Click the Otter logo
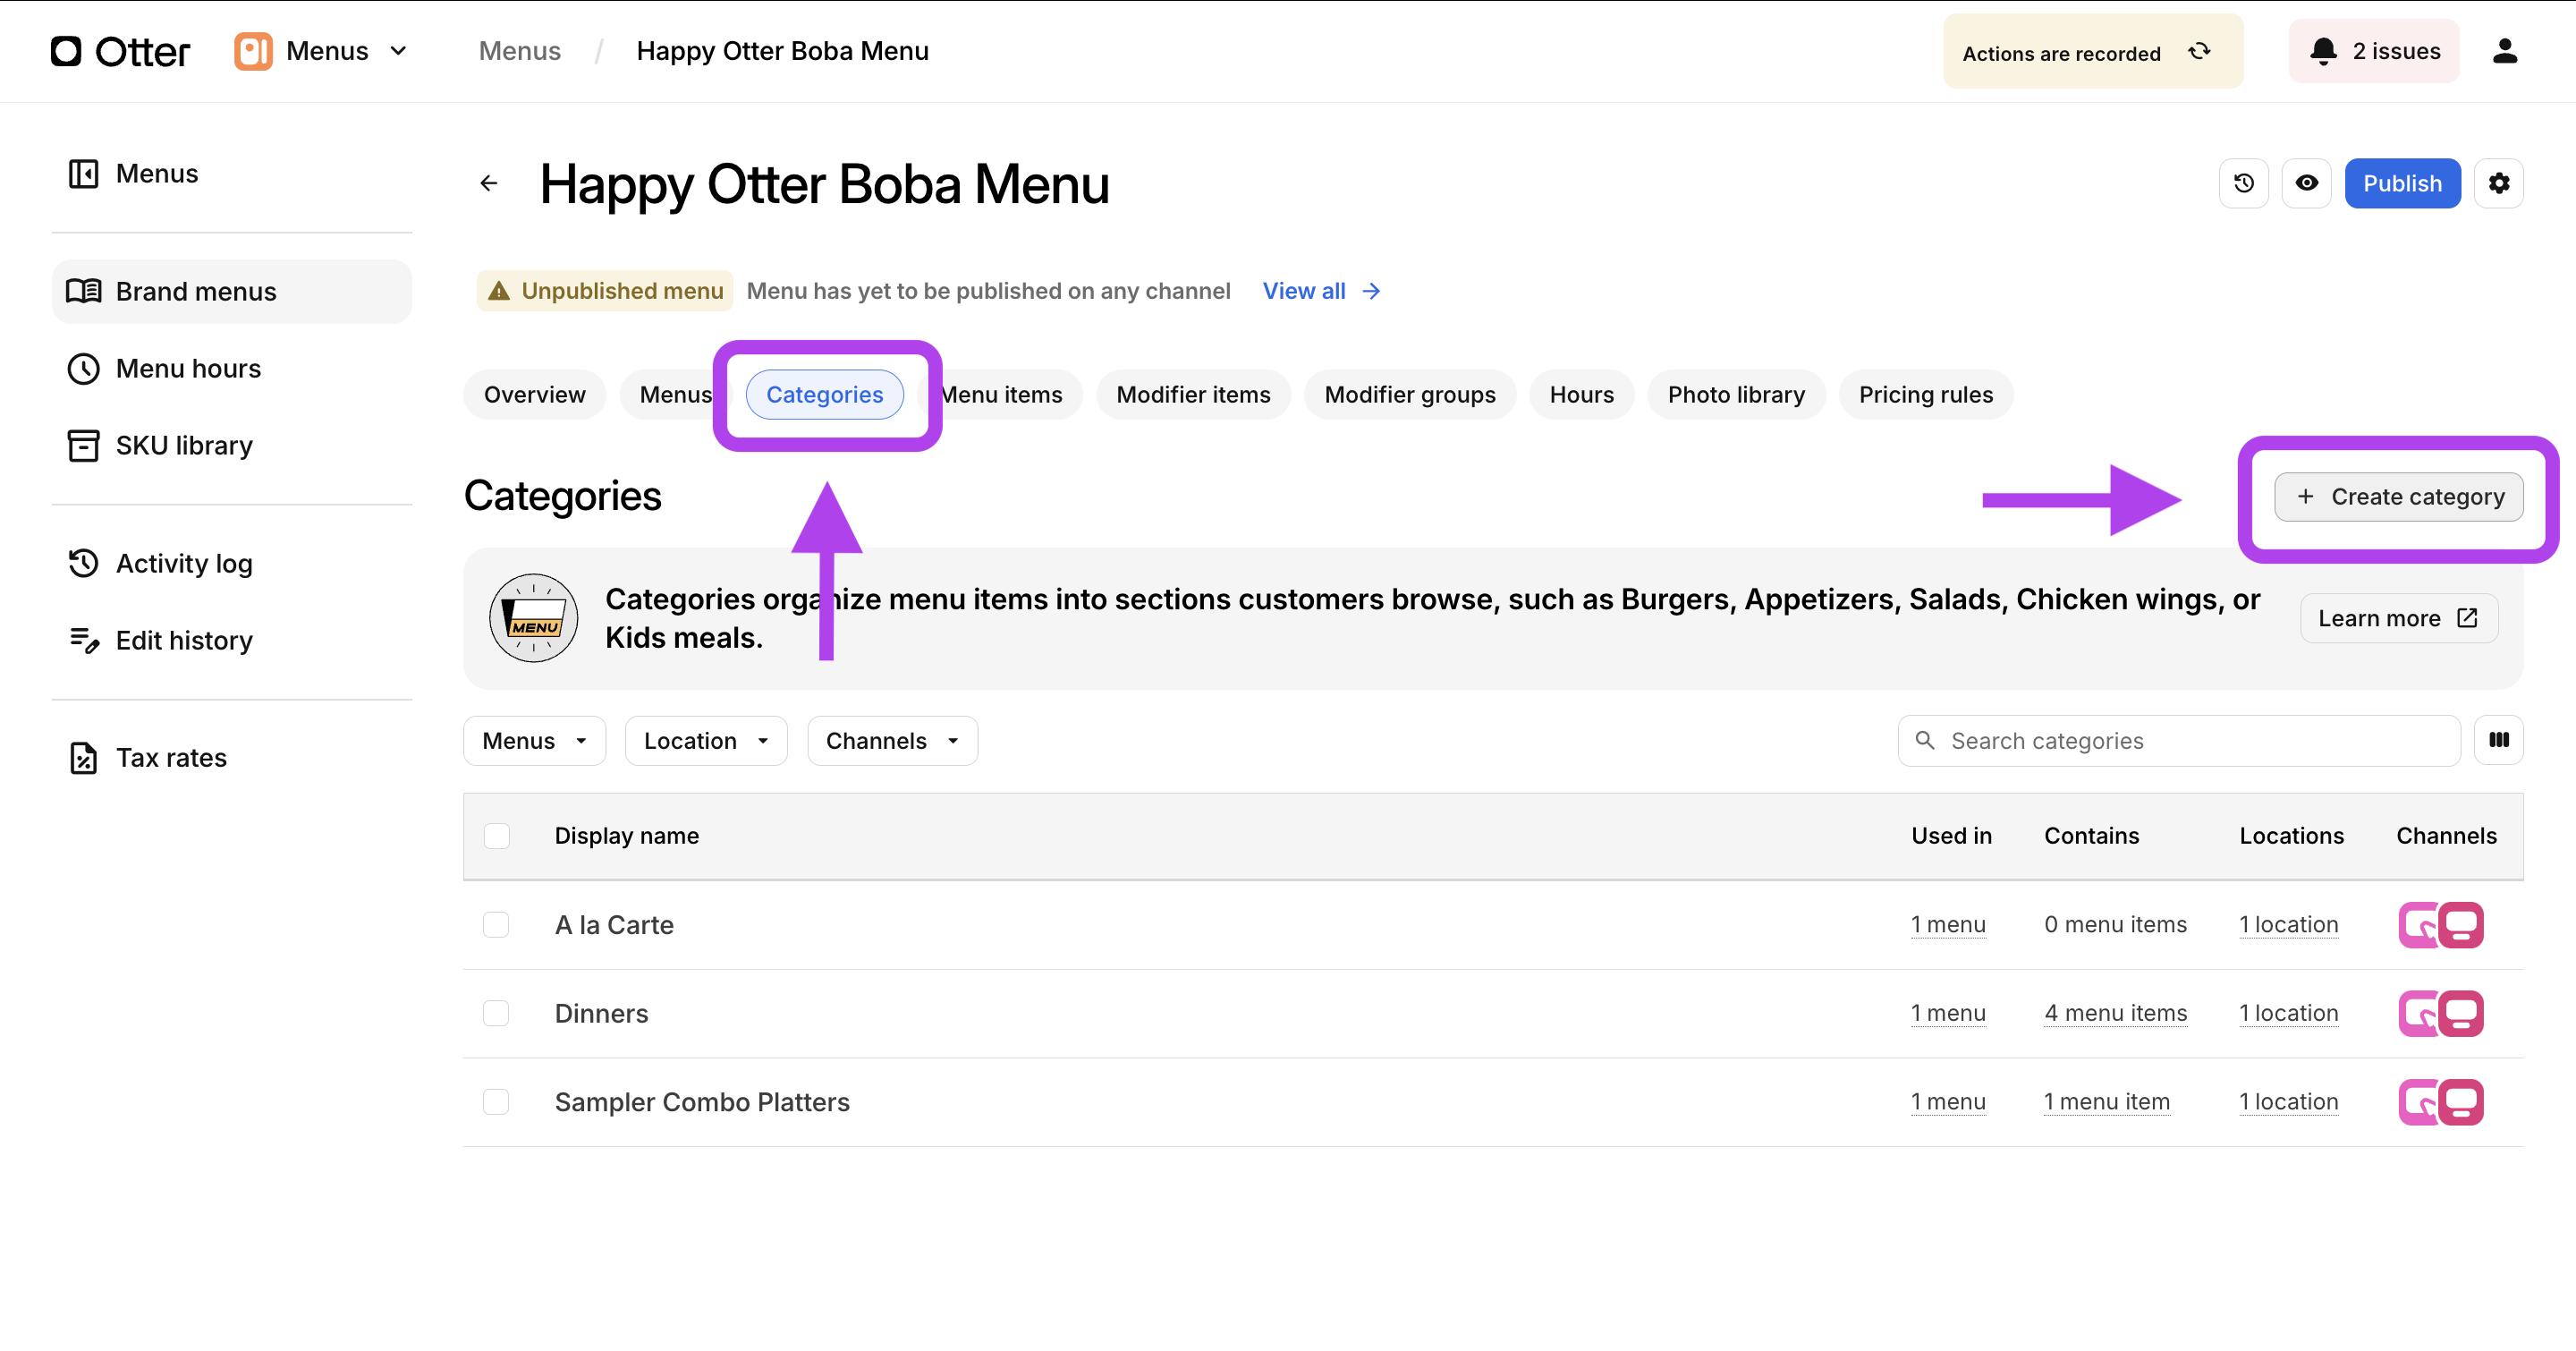 tap(120, 51)
